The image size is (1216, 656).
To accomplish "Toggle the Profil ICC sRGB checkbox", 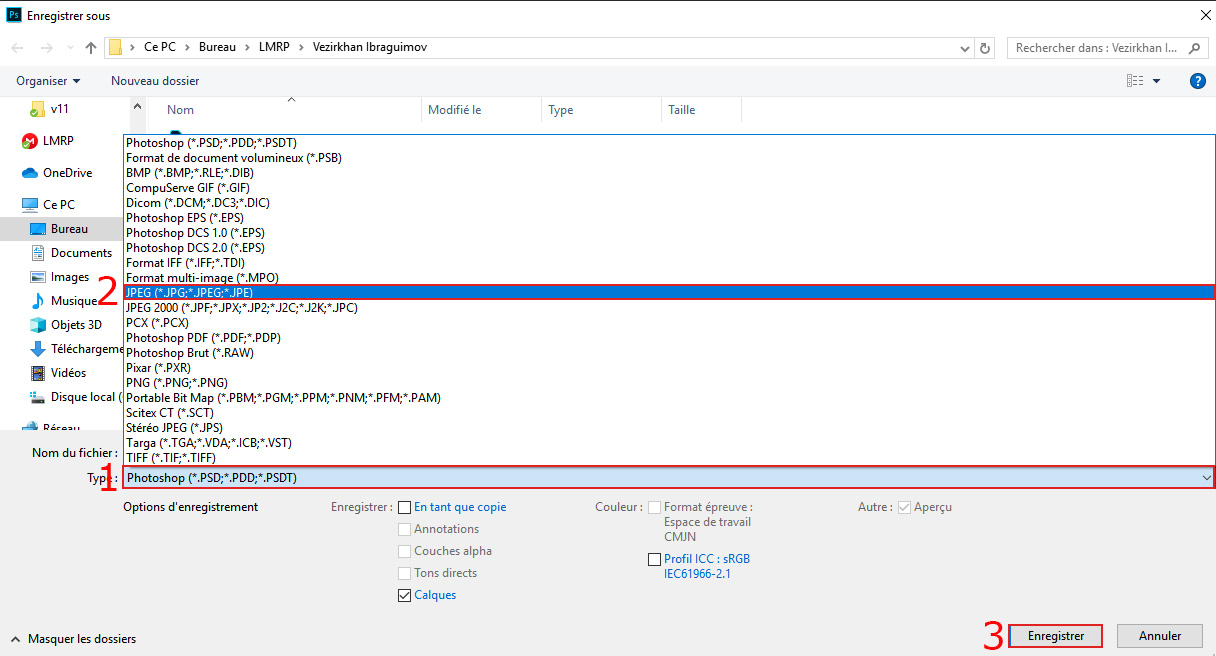I will (655, 559).
